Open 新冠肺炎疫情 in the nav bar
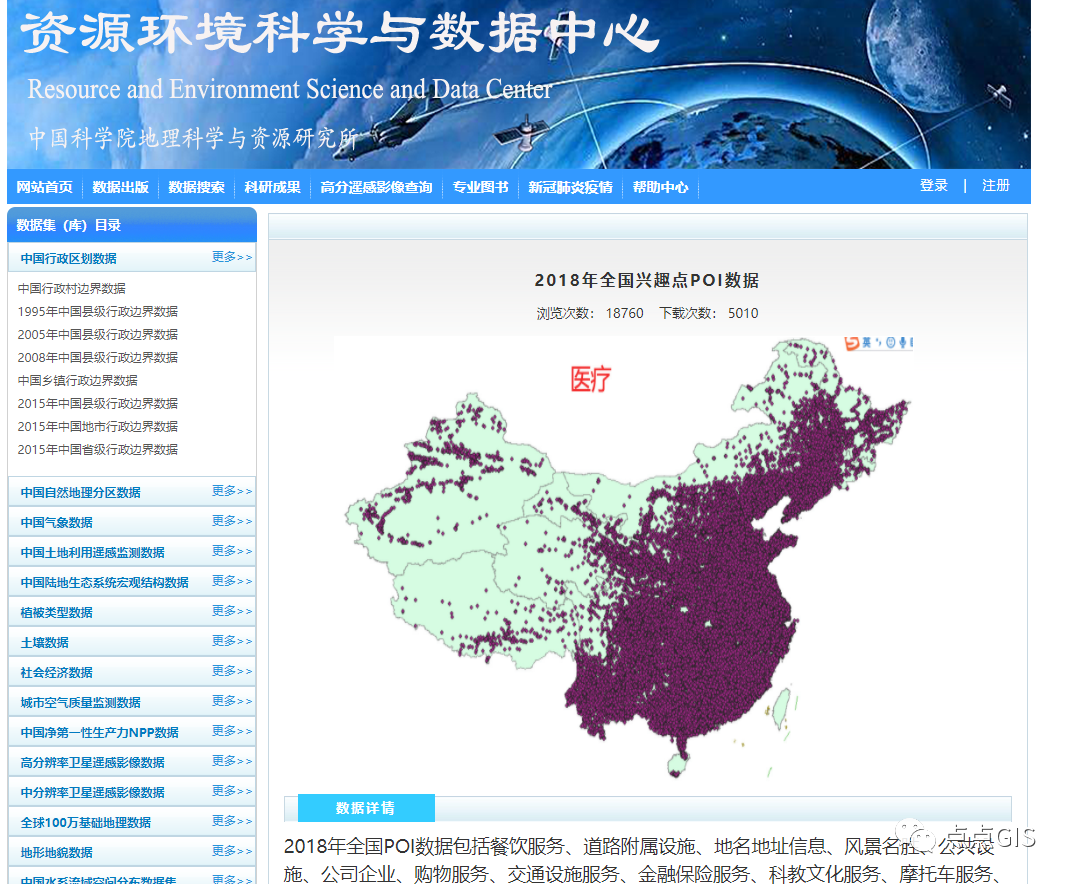The width and height of the screenshot is (1071, 884). pos(570,187)
